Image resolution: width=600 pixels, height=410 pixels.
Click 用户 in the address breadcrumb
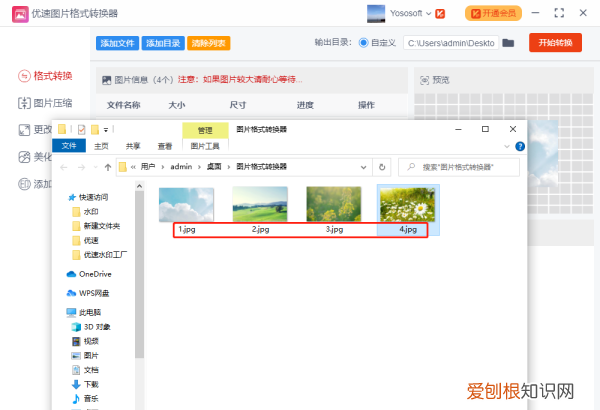[x=148, y=167]
